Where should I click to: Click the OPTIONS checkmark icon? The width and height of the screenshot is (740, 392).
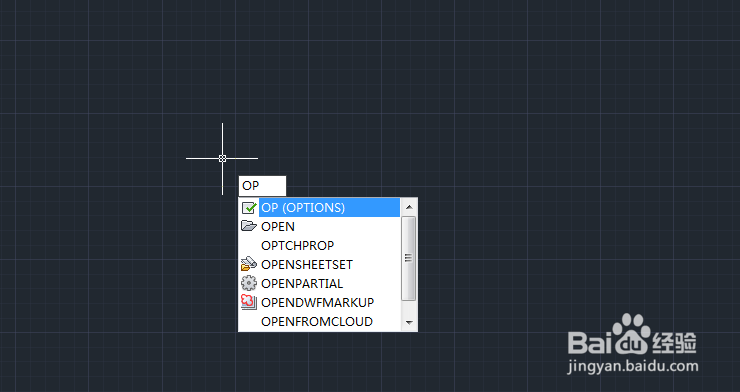(249, 208)
